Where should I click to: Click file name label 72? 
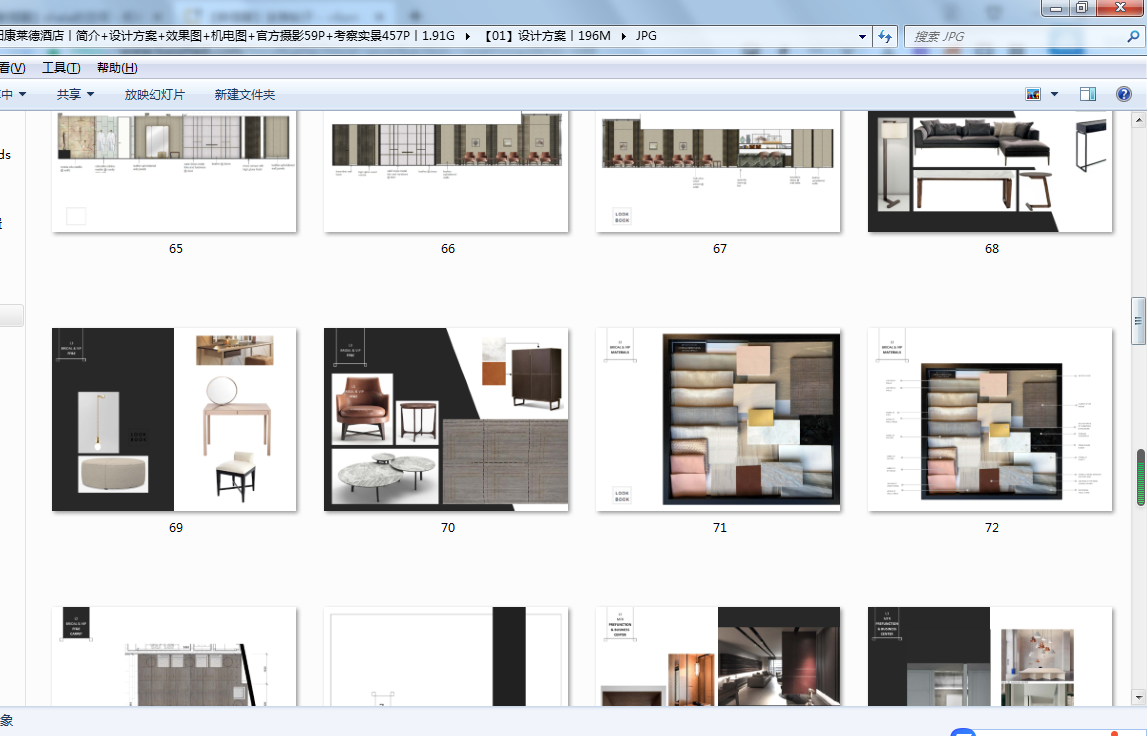coord(992,527)
